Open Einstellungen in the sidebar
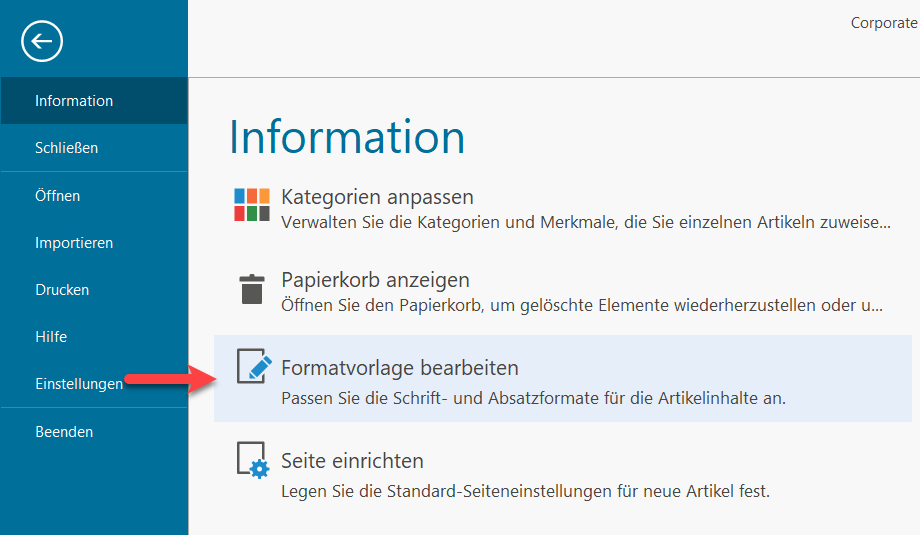Viewport: 920px width, 535px height. pos(79,384)
